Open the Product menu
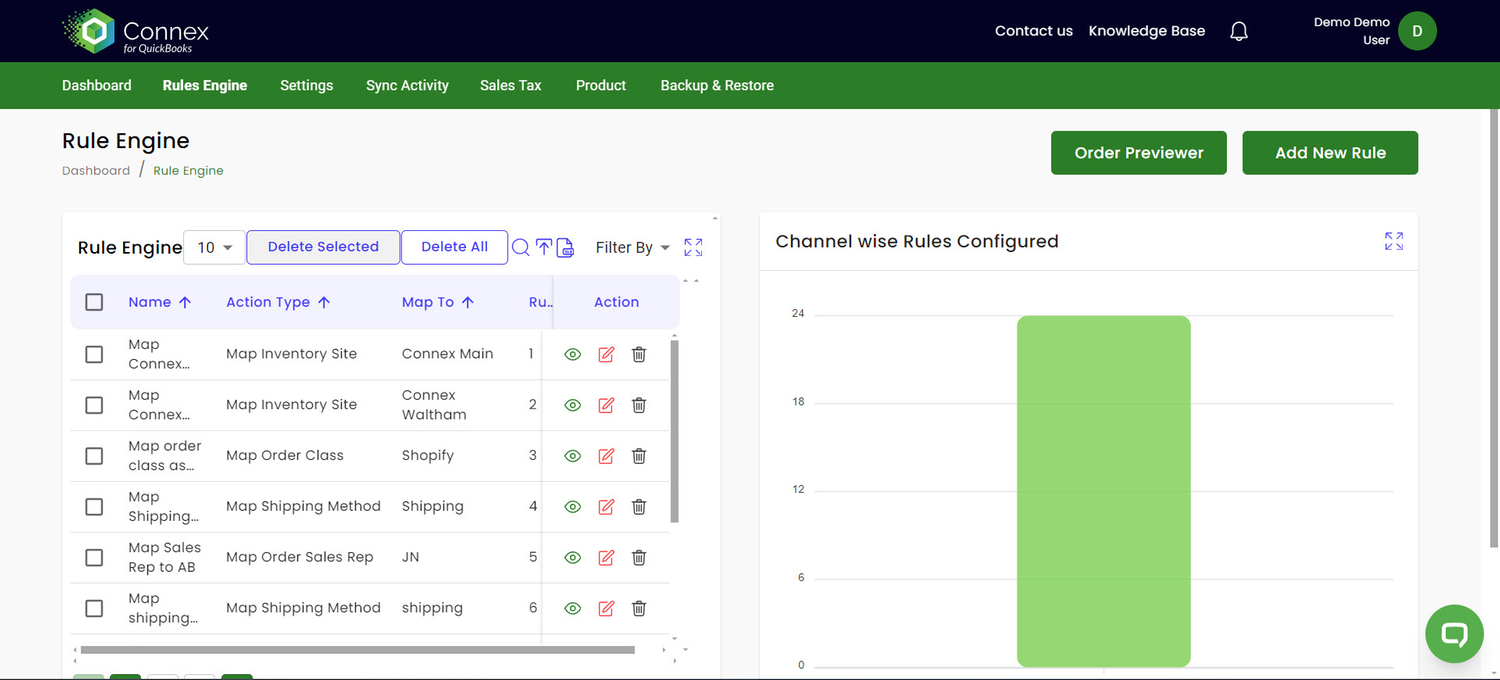The height and width of the screenshot is (680, 1500). coord(601,85)
